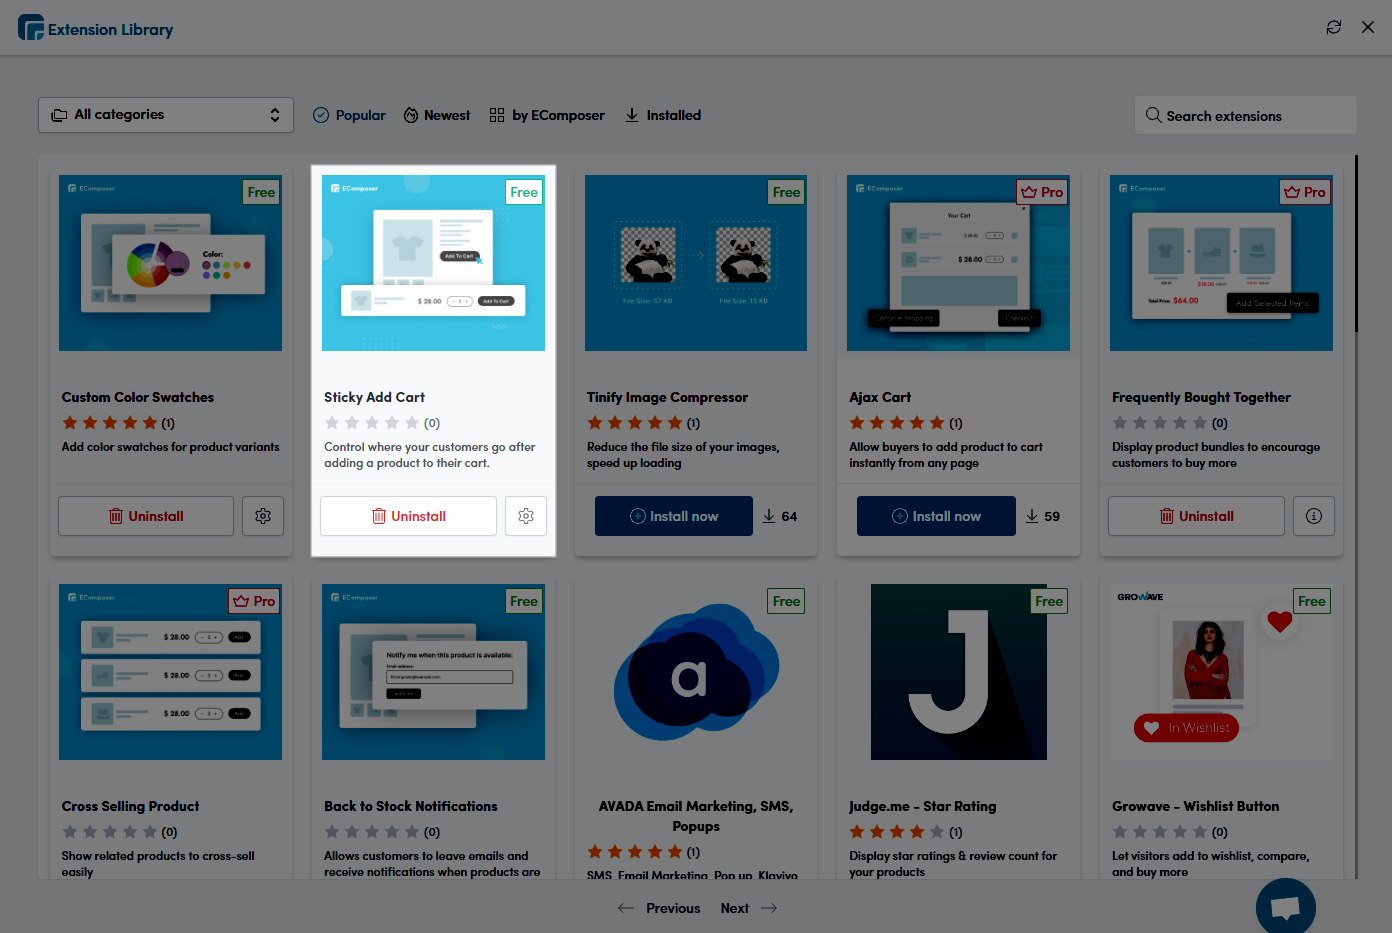The height and width of the screenshot is (933, 1392).
Task: Select the Newest filter tab
Action: click(437, 115)
